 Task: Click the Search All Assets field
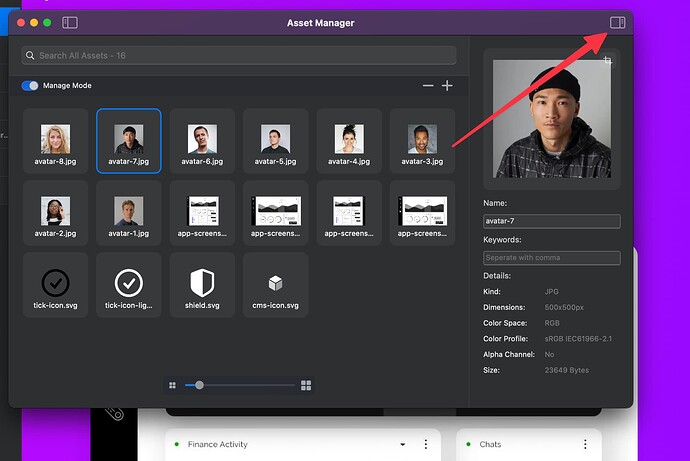[239, 55]
